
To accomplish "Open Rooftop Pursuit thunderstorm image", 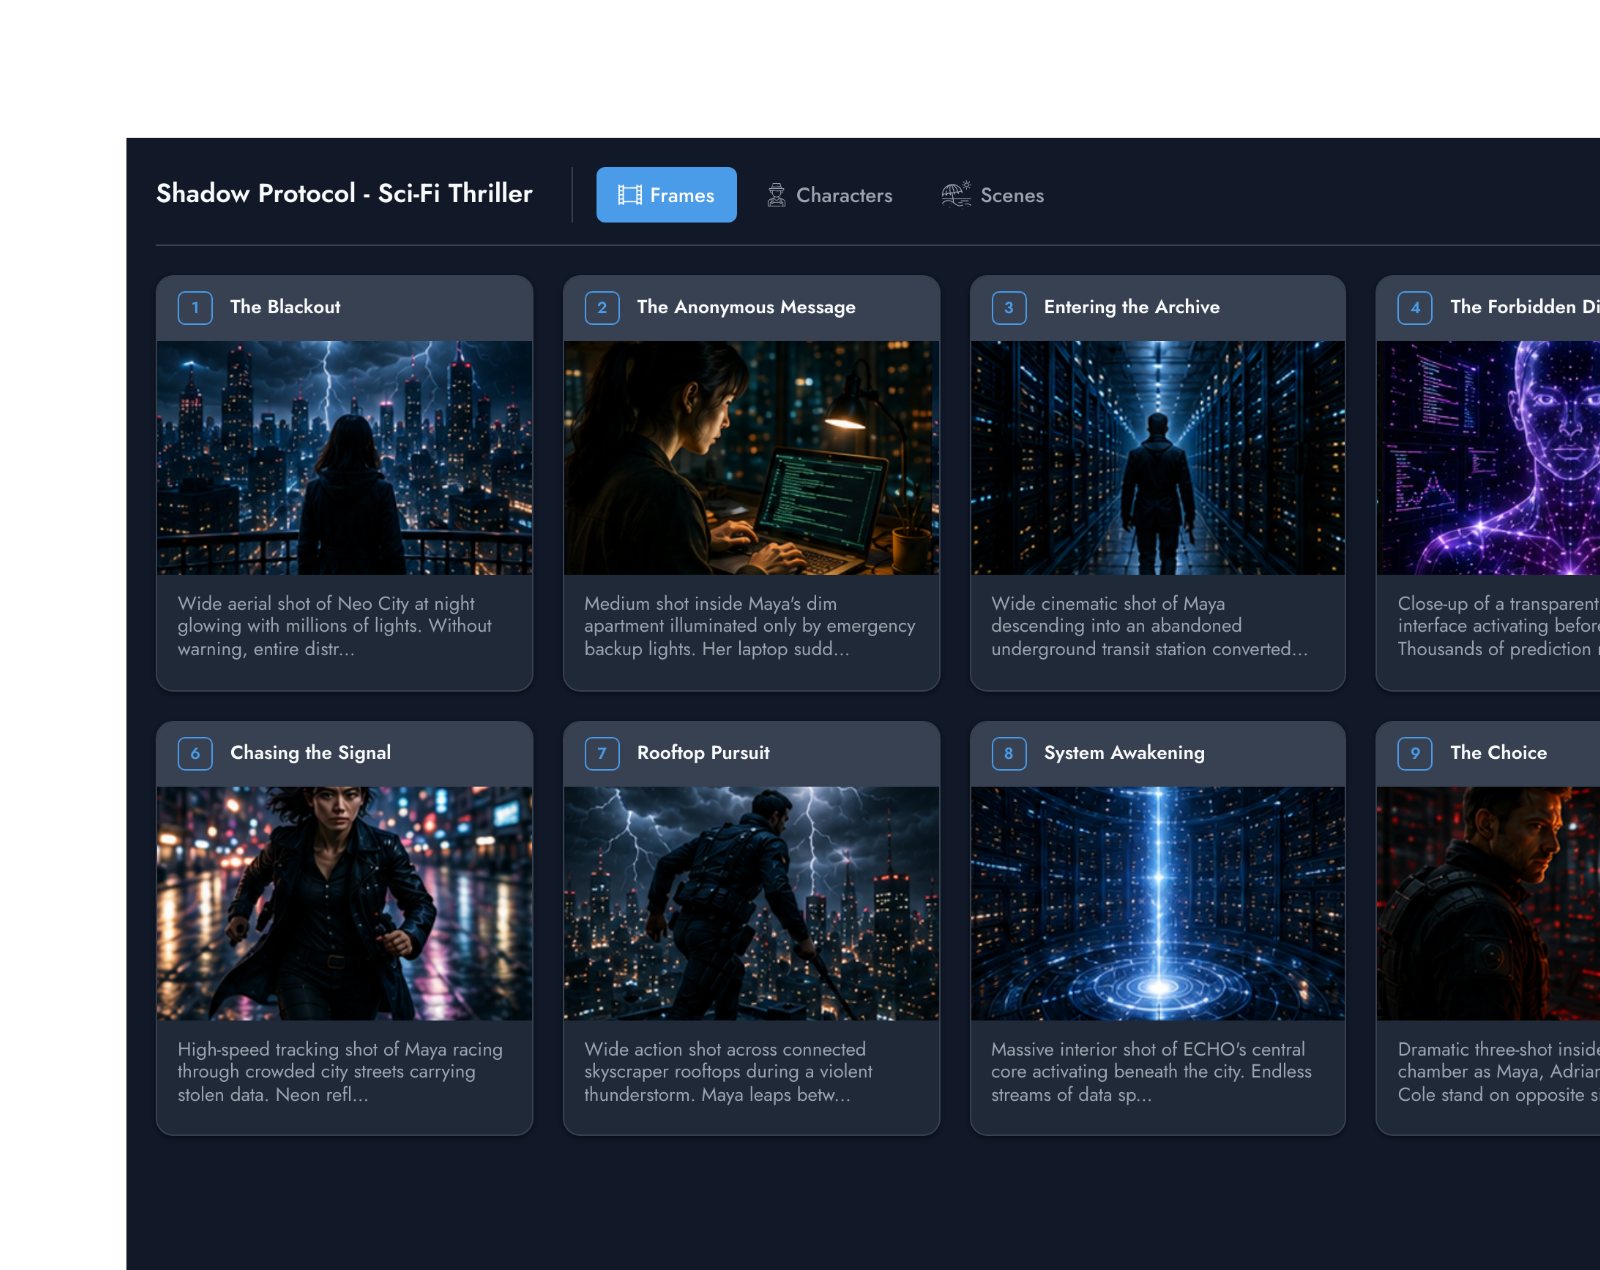I will [752, 904].
